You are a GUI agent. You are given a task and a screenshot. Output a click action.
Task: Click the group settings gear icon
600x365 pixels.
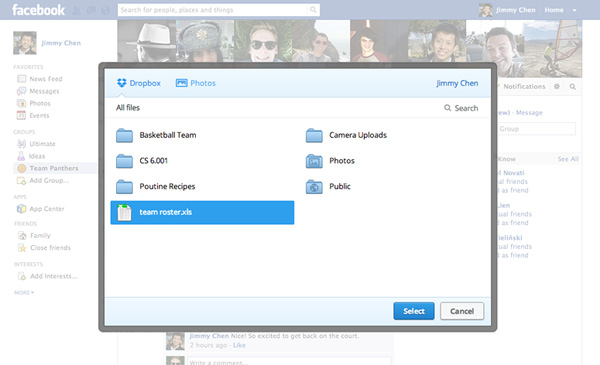557,87
